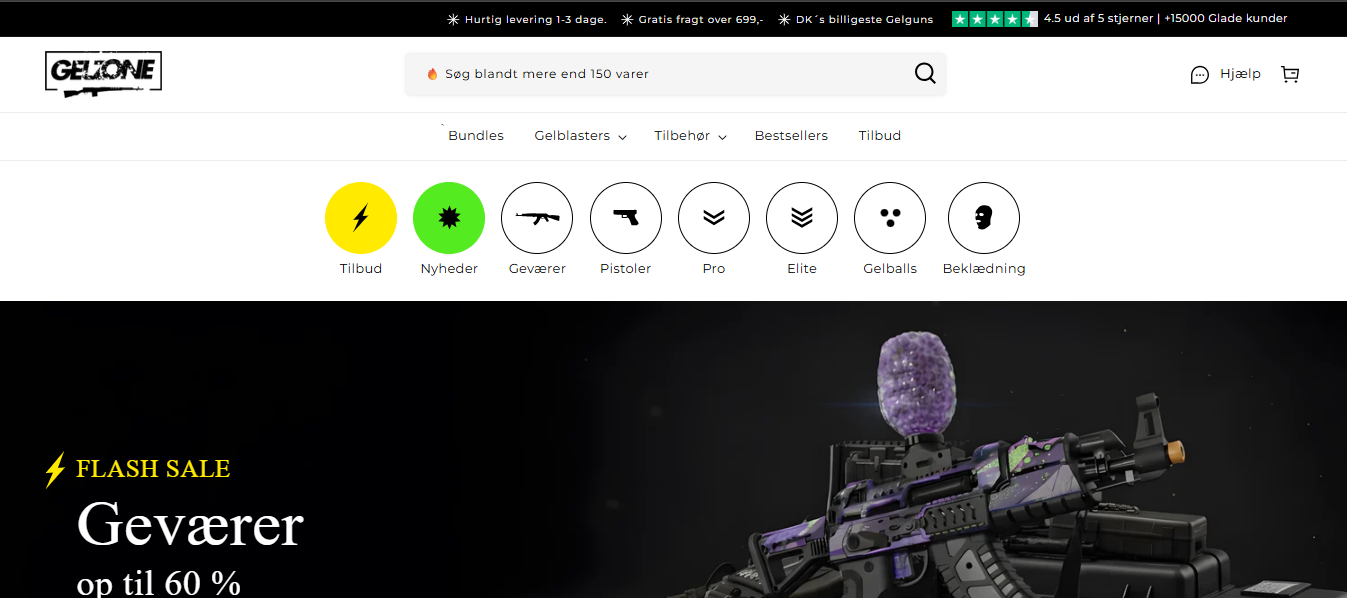Select the Beklædning balaclava category icon
Screen dimensions: 1347x598
(983, 218)
